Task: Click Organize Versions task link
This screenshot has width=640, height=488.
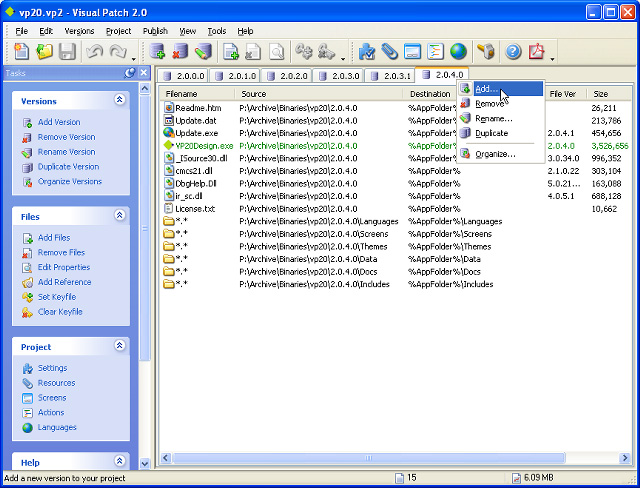Action: (x=69, y=181)
